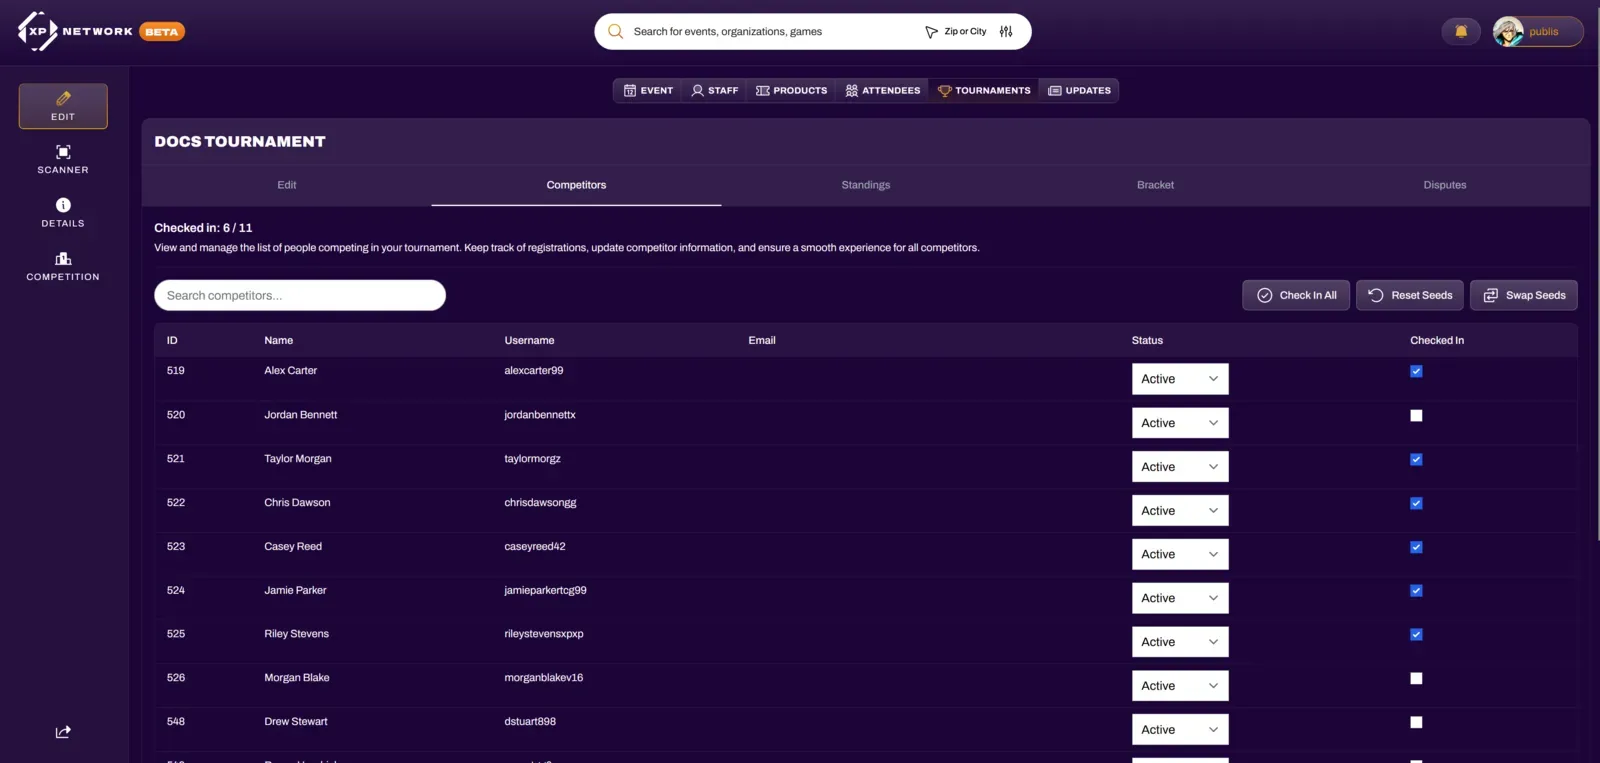Open status dropdown for Taylor Morgan
The image size is (1600, 763).
click(1180, 467)
